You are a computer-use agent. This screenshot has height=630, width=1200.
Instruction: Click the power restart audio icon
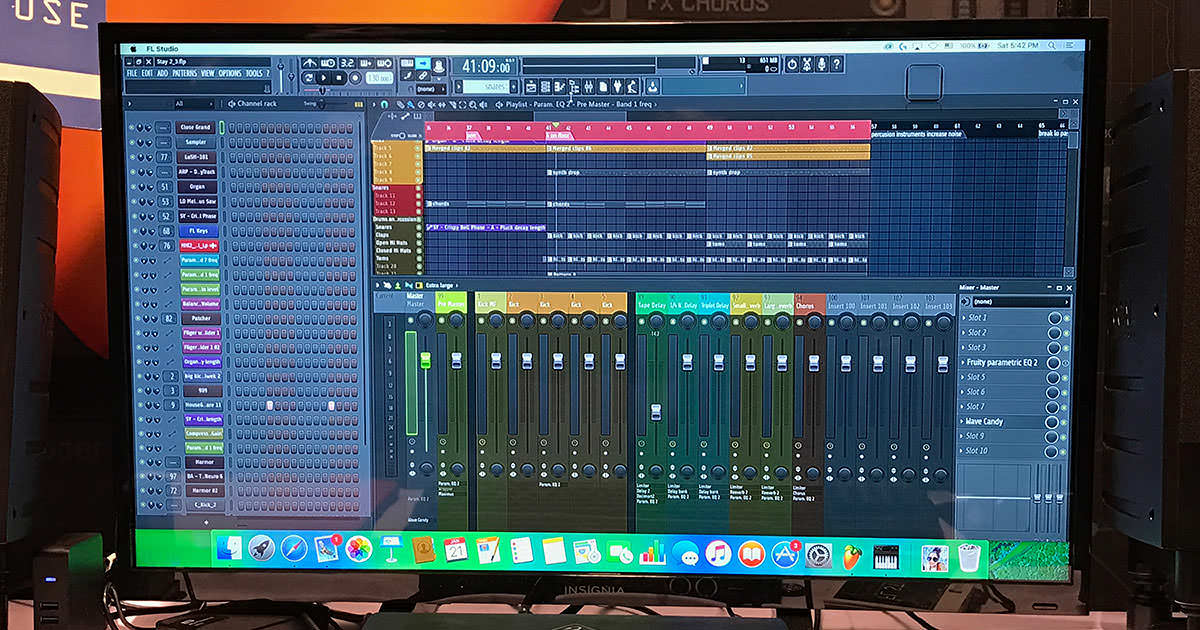(x=792, y=64)
